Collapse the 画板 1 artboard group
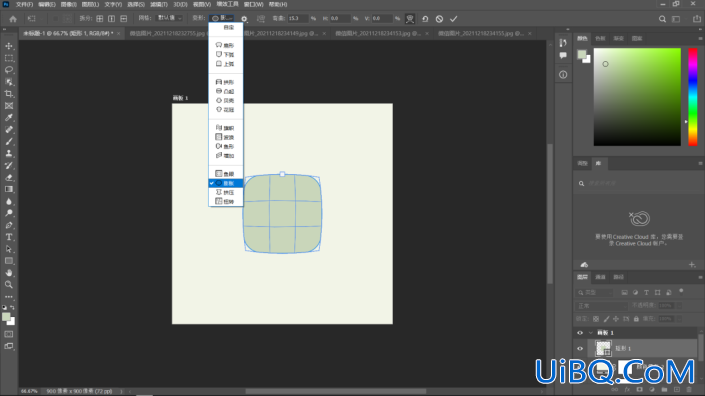Image resolution: width=705 pixels, height=396 pixels. 590,333
